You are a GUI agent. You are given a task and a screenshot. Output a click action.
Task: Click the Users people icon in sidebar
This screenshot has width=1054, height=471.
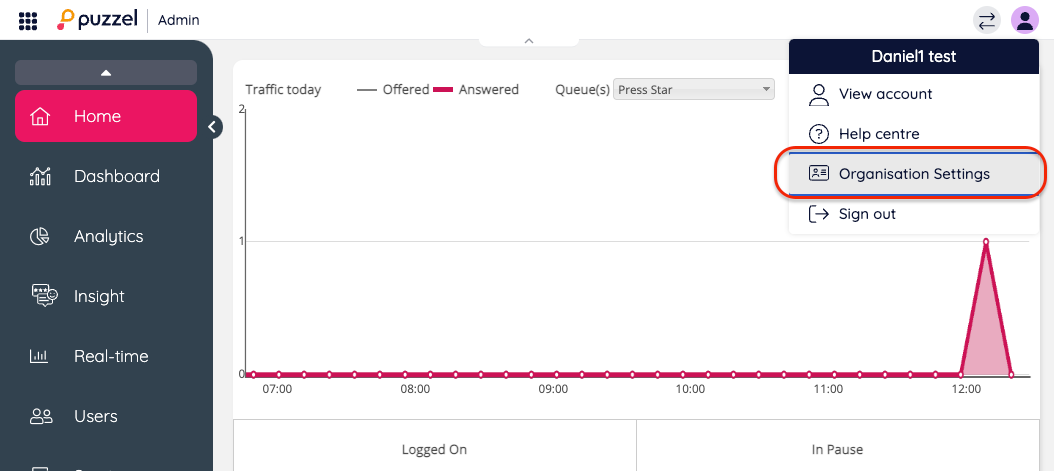41,416
